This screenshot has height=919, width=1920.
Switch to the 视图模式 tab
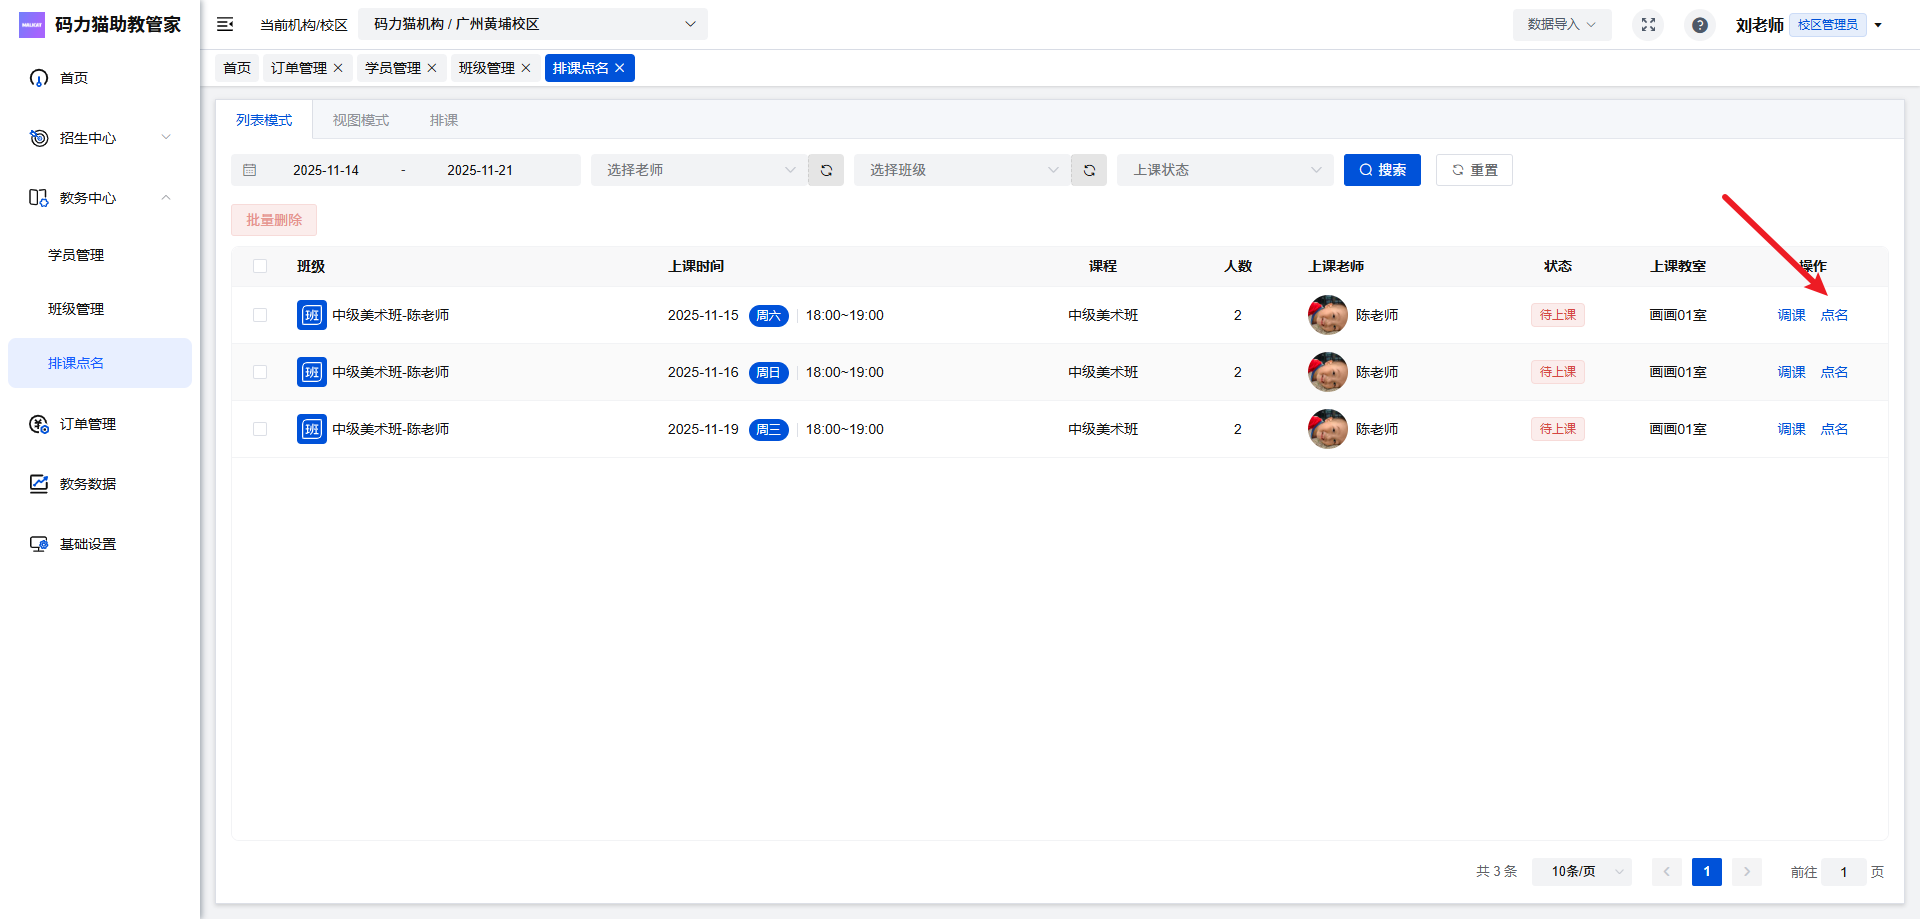click(x=361, y=120)
